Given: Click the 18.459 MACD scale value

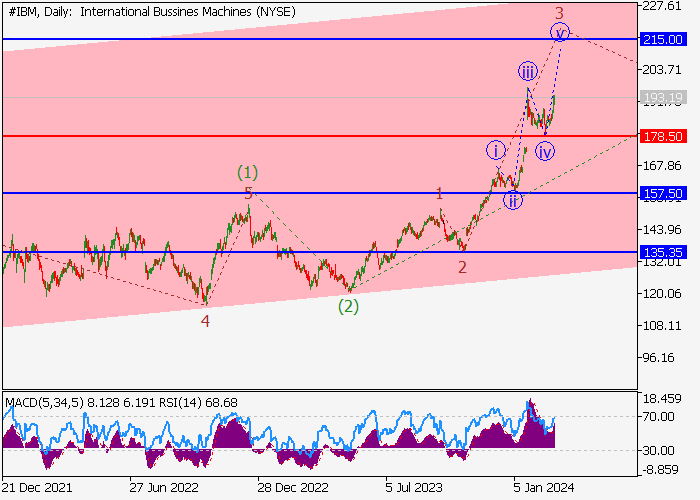Looking at the screenshot, I should [662, 399].
